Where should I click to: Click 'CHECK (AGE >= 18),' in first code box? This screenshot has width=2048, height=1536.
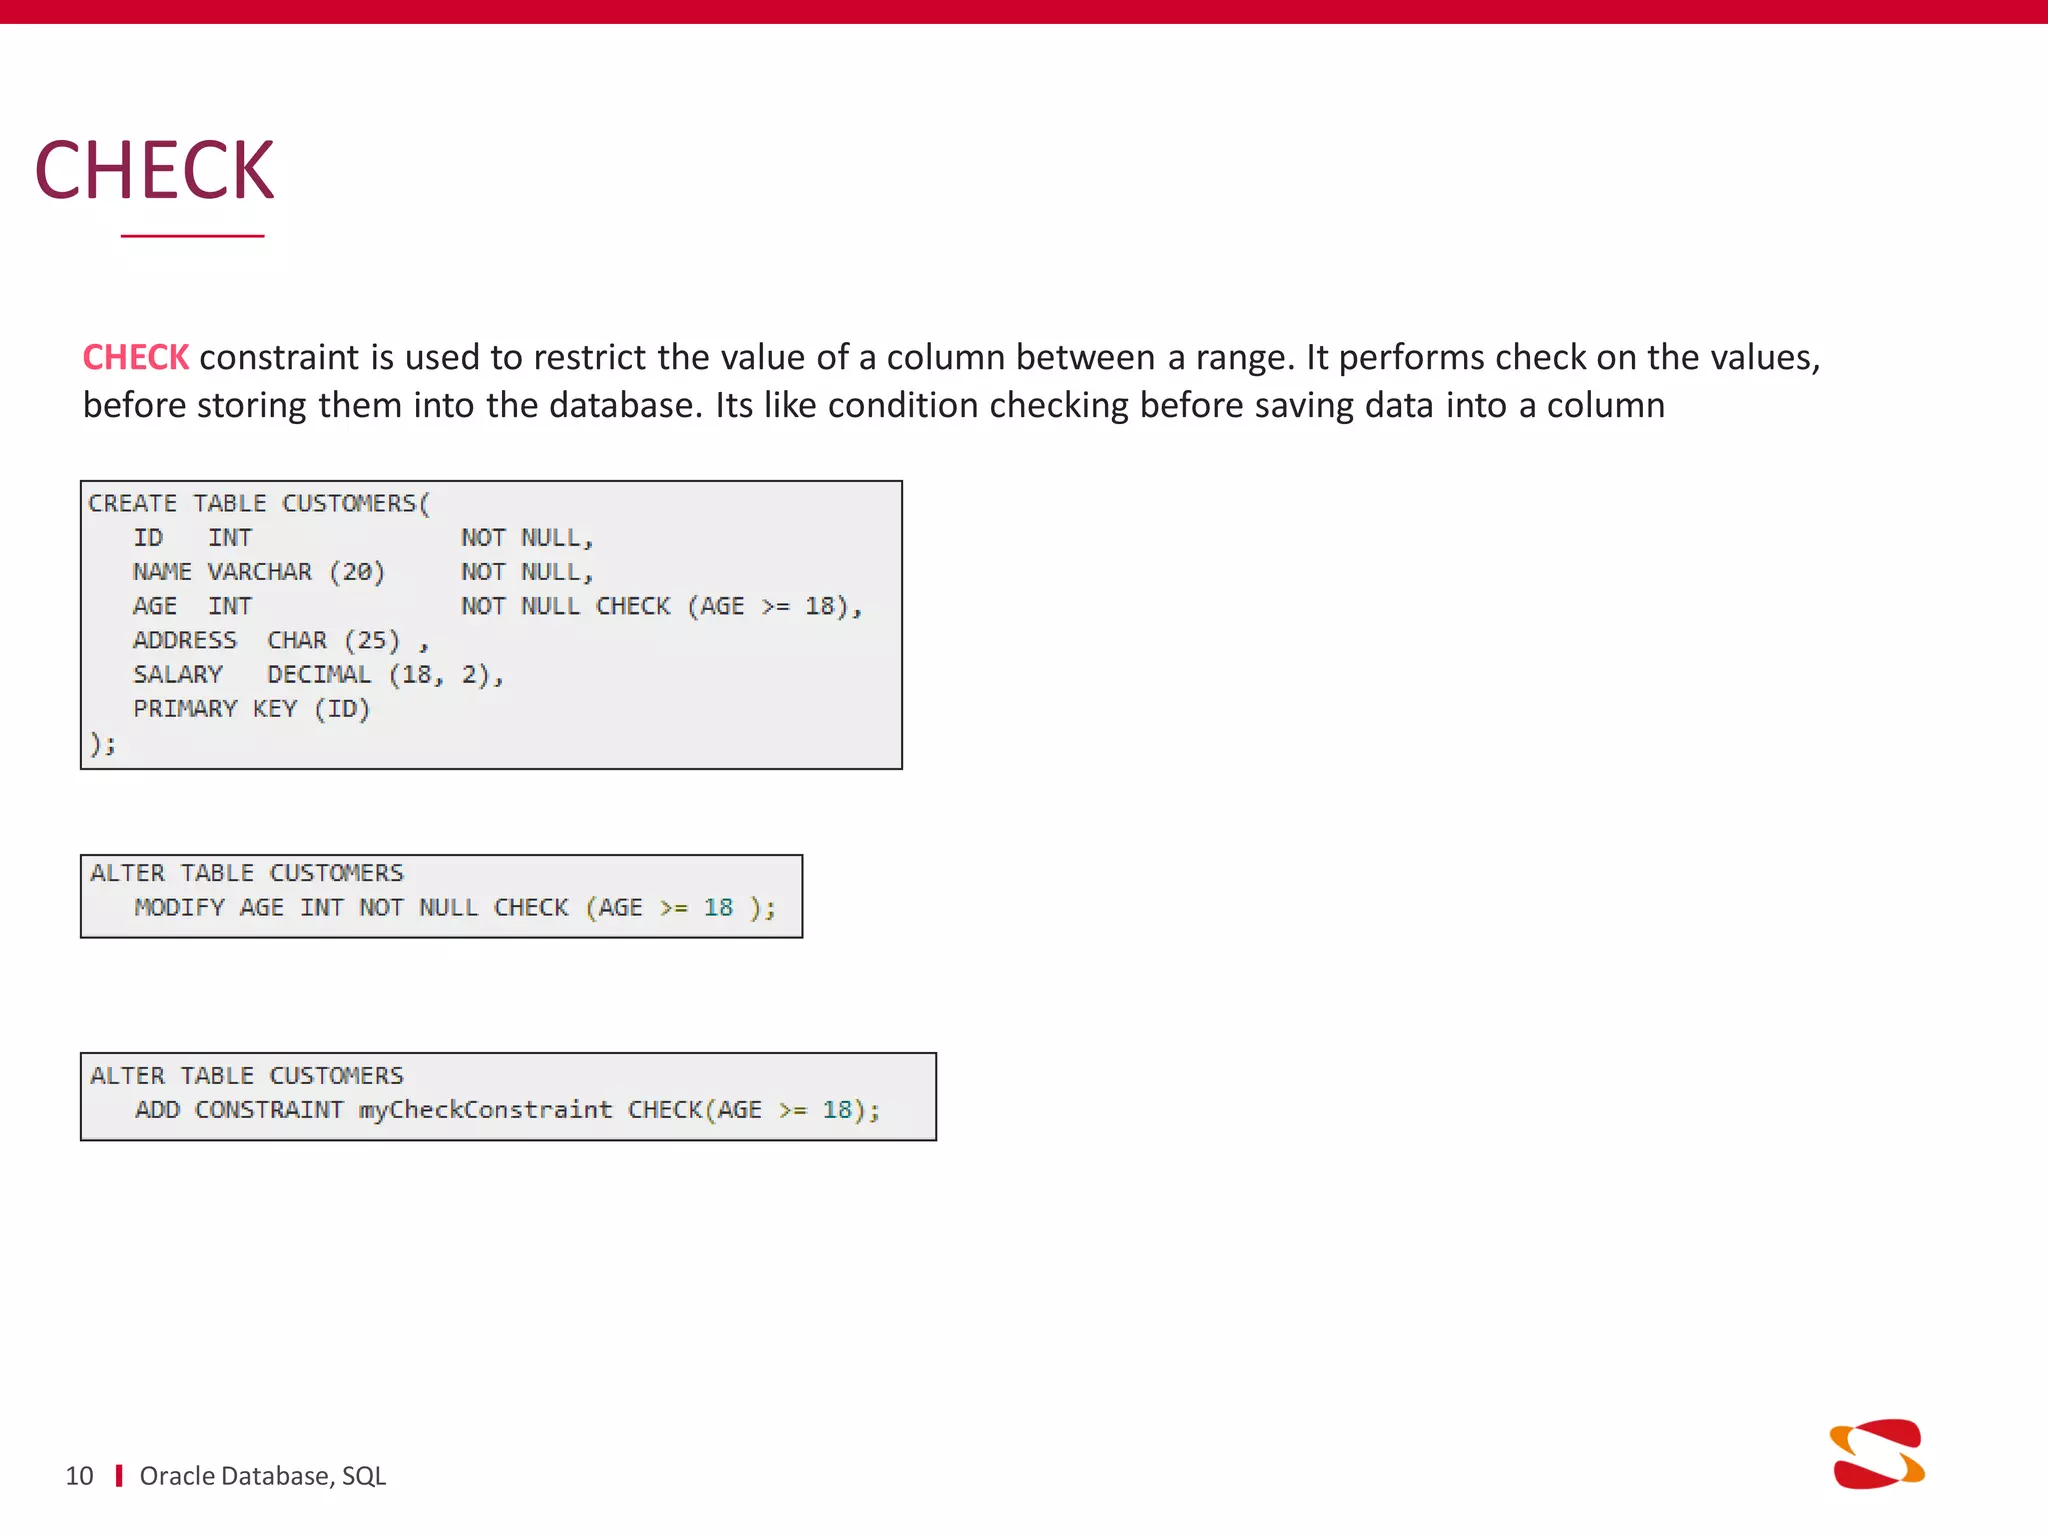(729, 606)
